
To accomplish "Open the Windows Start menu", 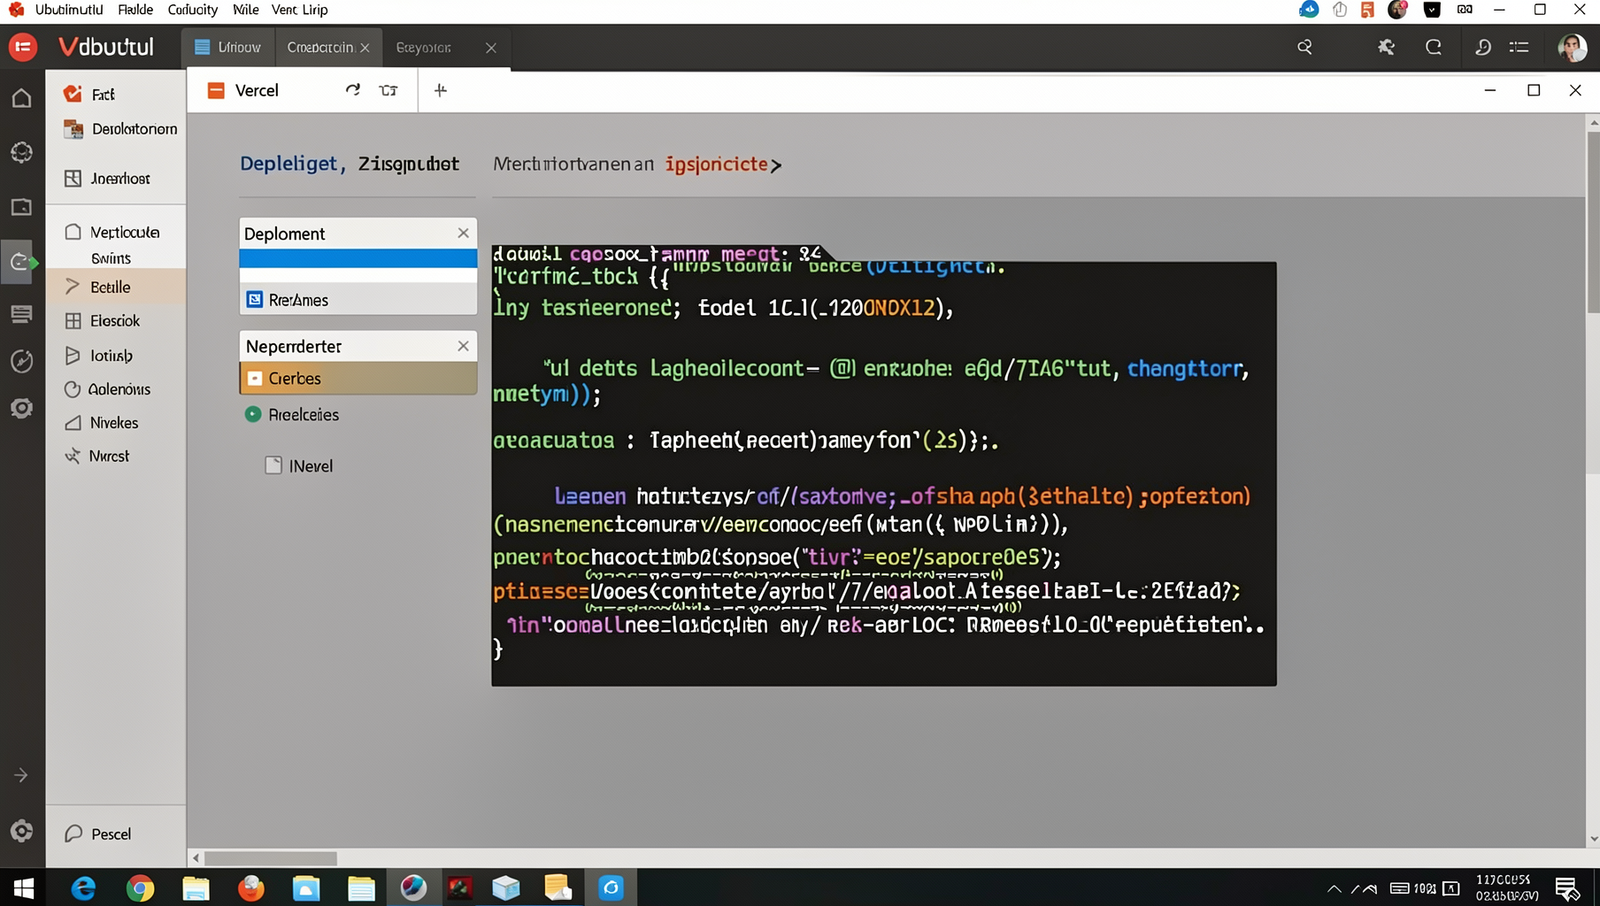I will [22, 887].
